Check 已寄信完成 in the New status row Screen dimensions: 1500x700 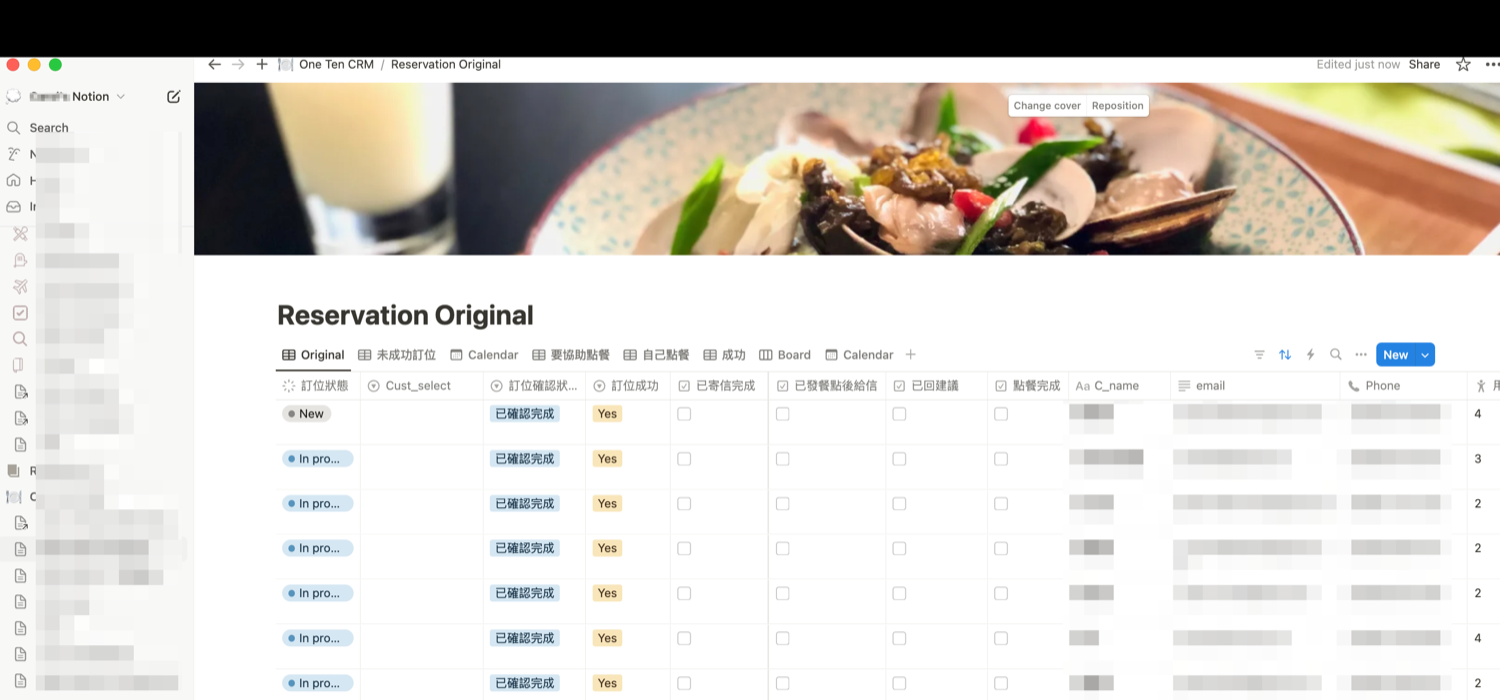pyautogui.click(x=684, y=414)
